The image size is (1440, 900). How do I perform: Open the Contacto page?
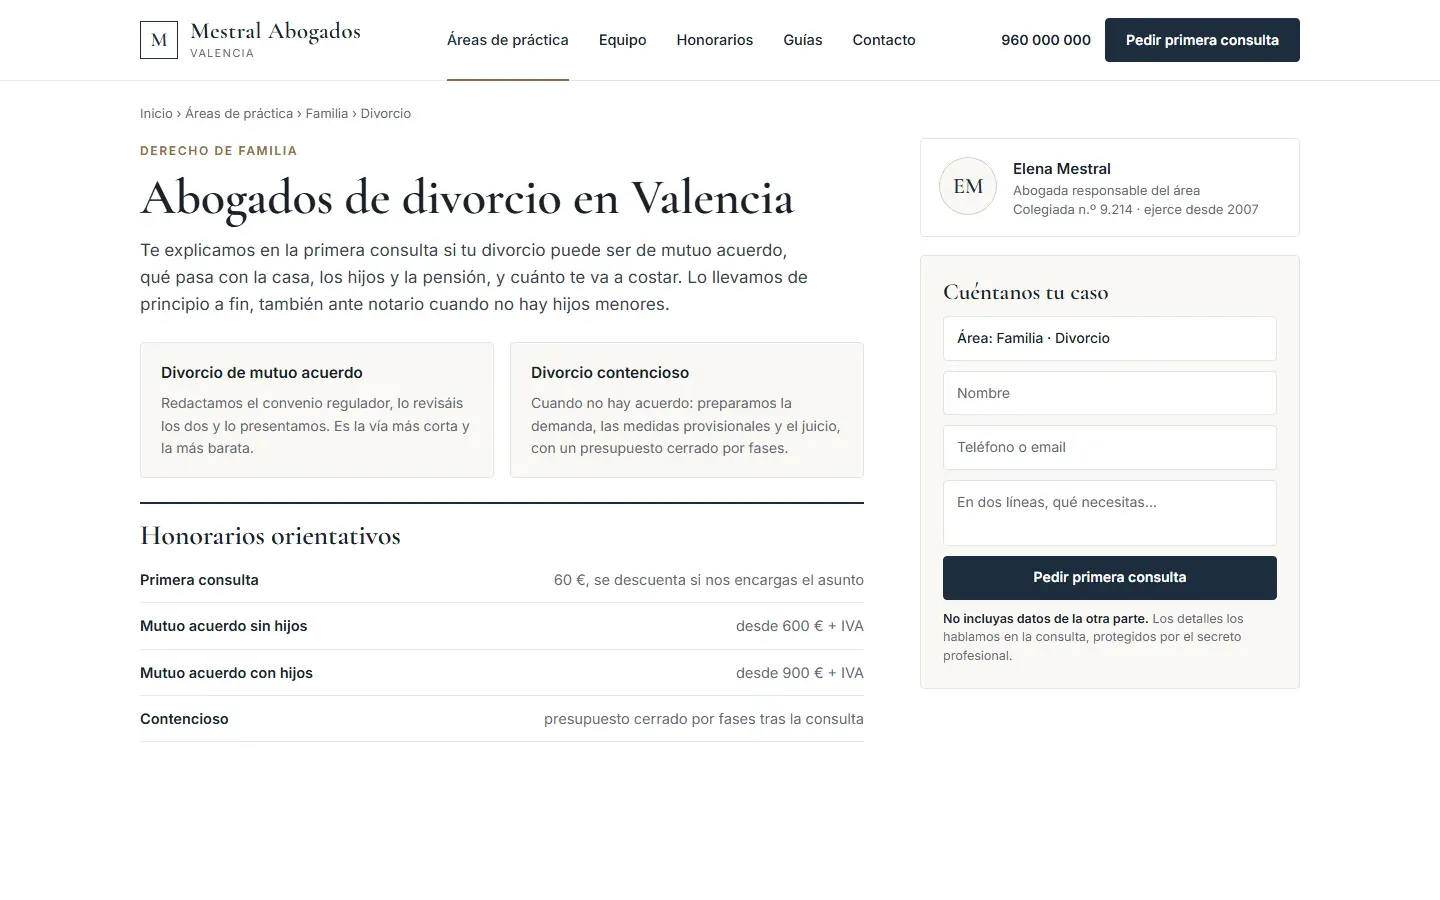coord(884,40)
